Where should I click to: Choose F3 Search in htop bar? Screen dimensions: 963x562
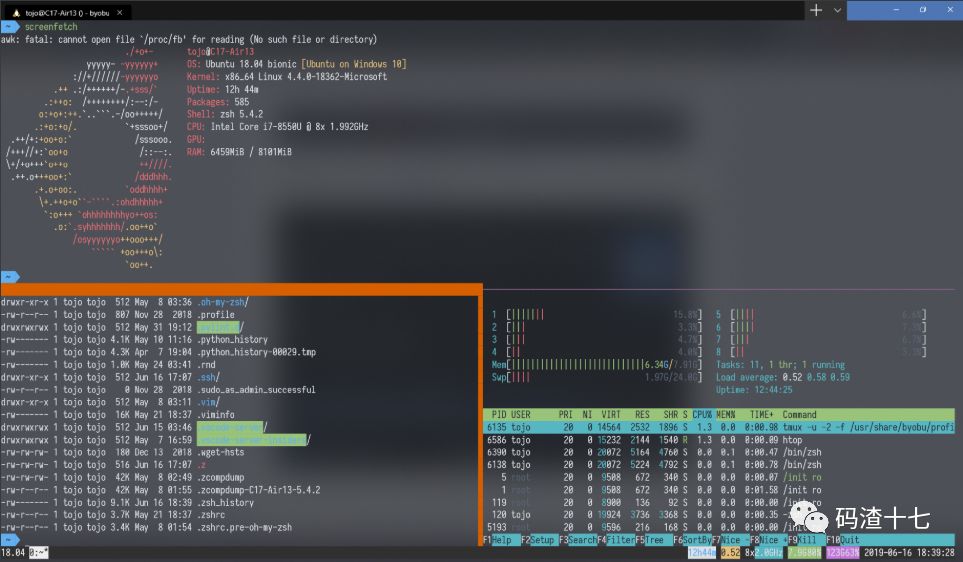point(577,540)
